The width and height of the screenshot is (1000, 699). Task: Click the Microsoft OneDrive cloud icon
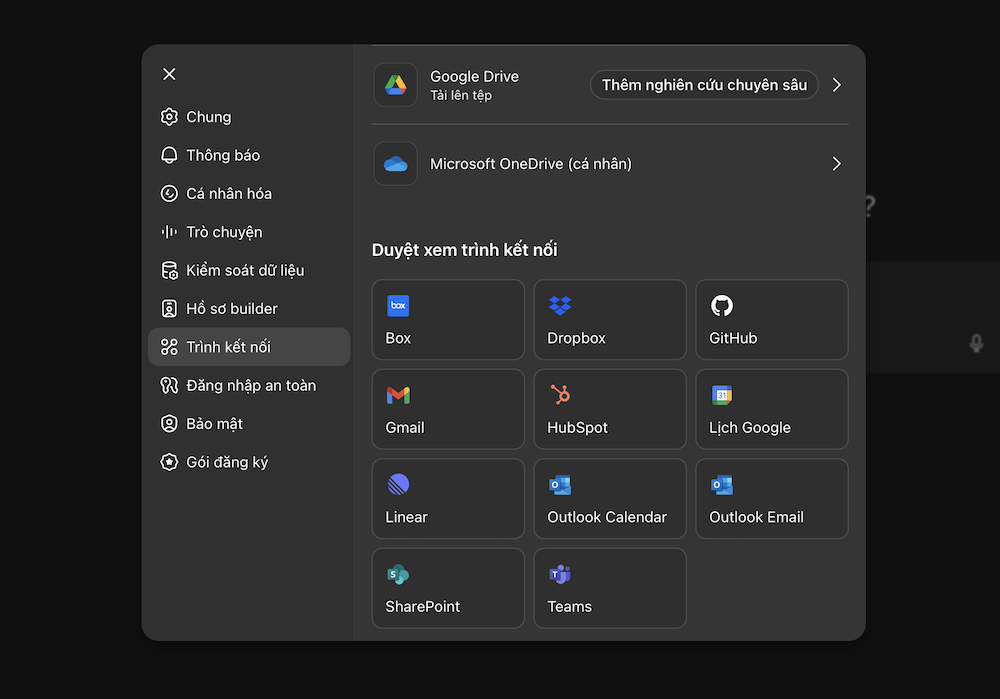(395, 164)
